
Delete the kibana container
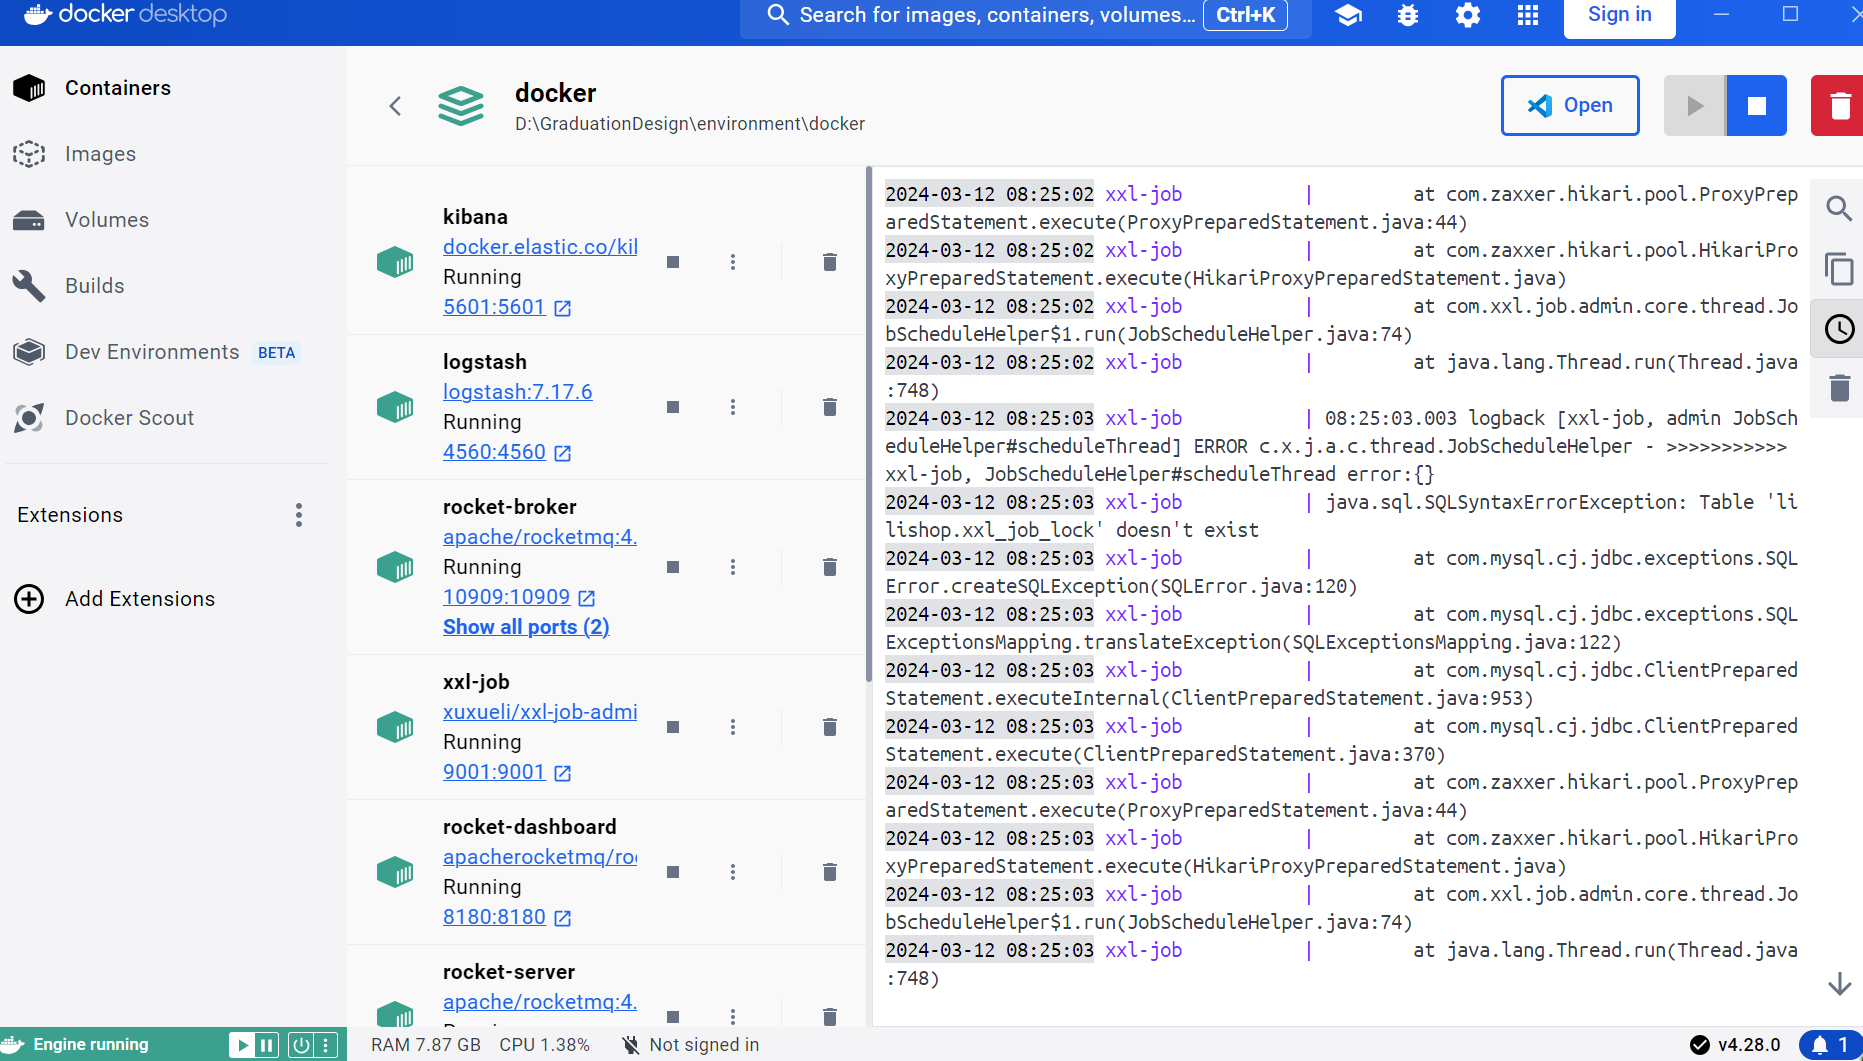tap(829, 262)
